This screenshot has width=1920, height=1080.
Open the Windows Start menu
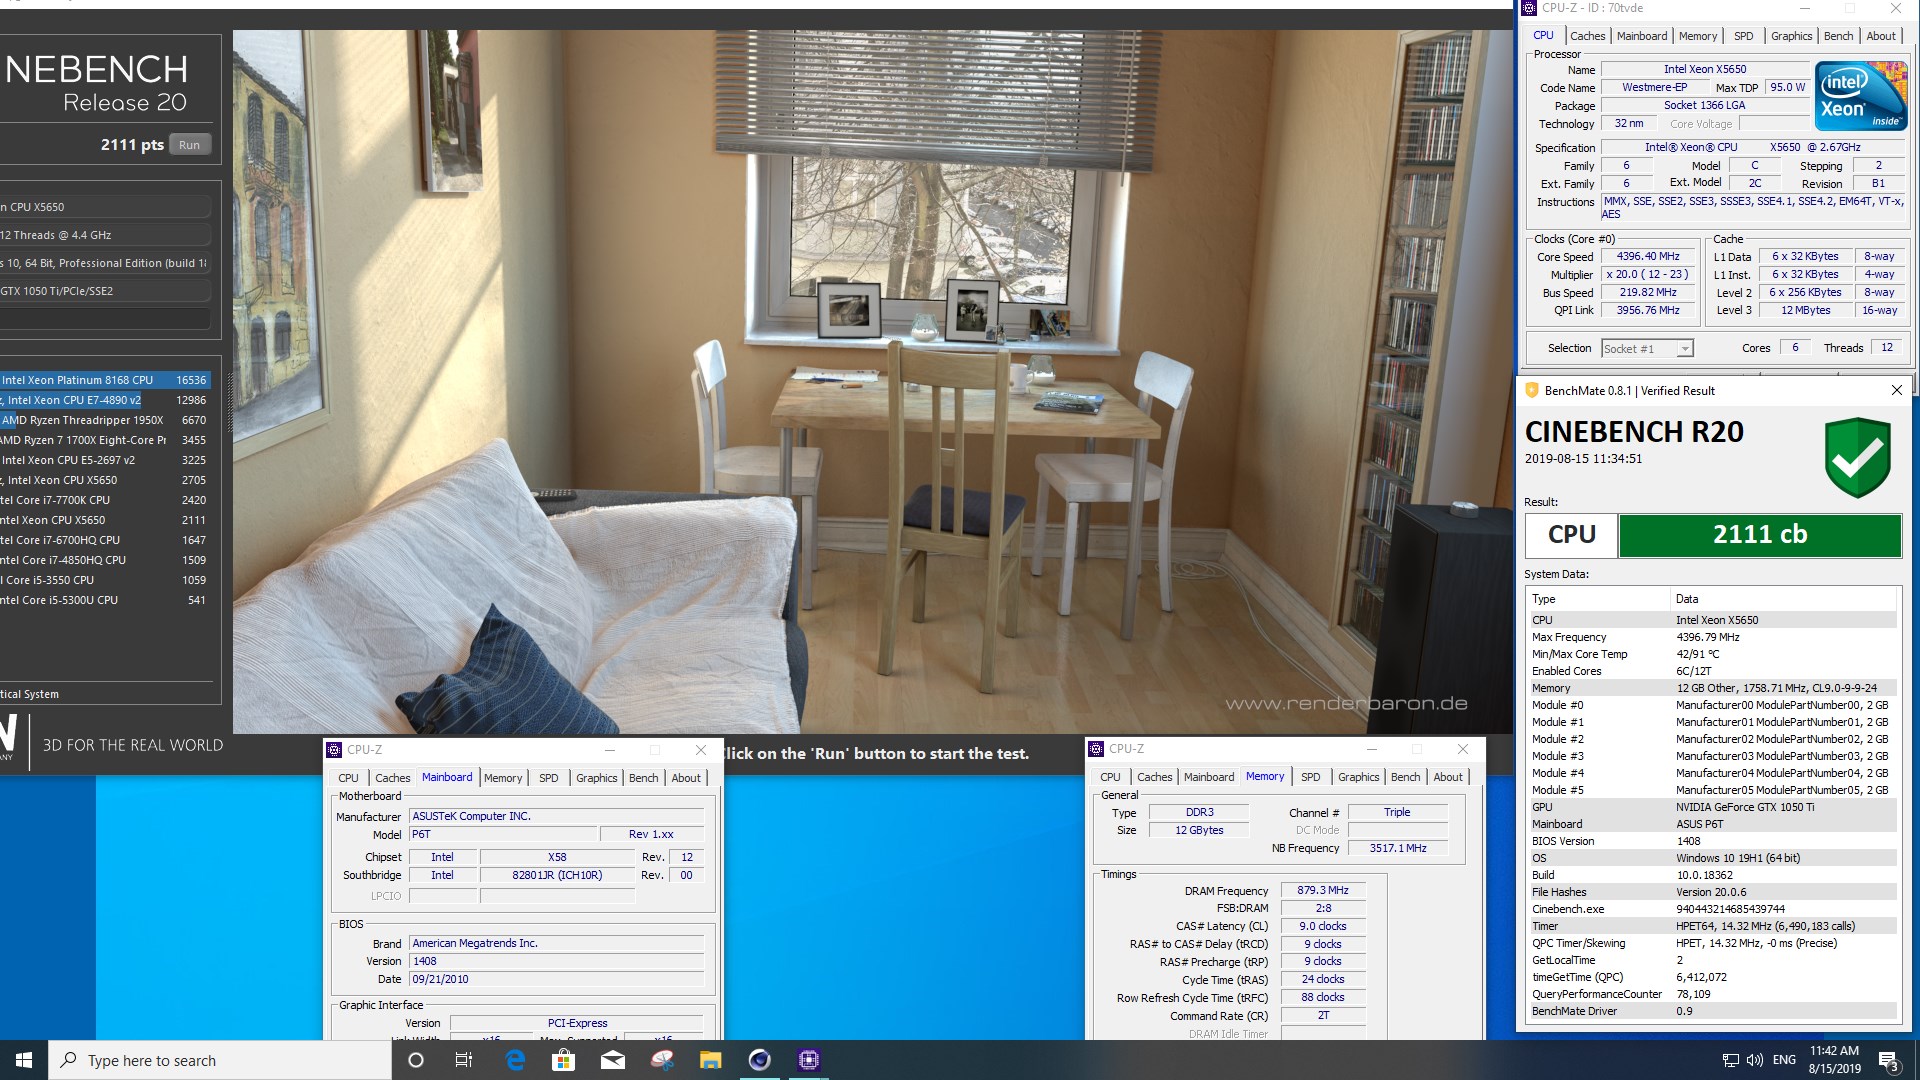click(24, 1060)
